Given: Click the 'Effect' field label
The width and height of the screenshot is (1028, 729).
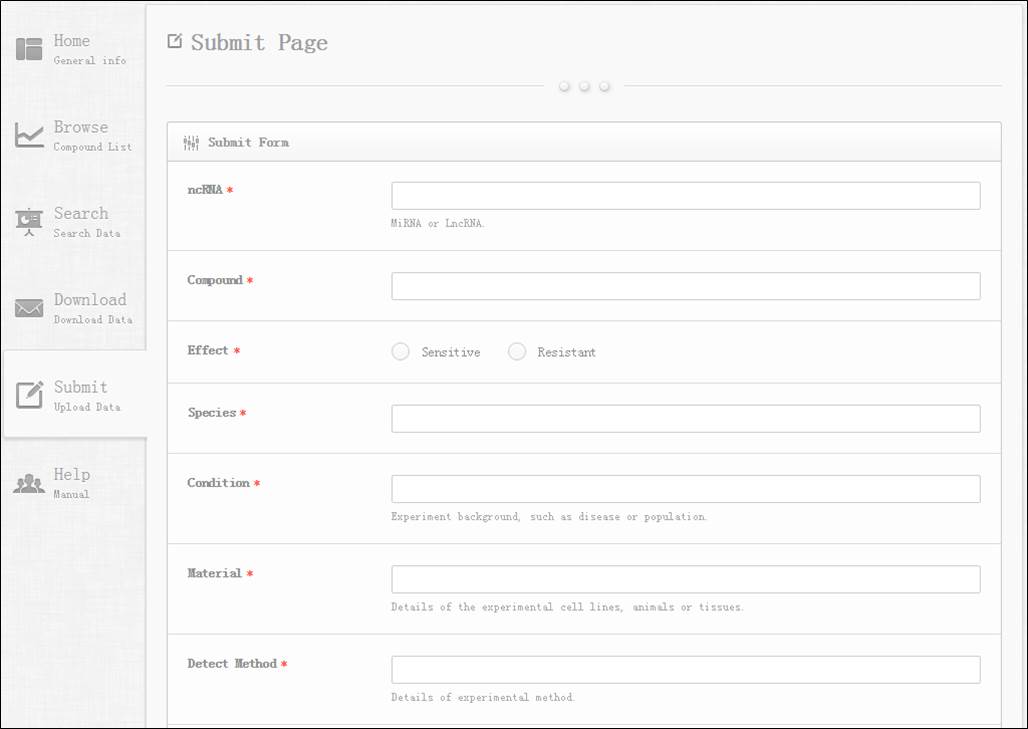Looking at the screenshot, I should tap(208, 351).
